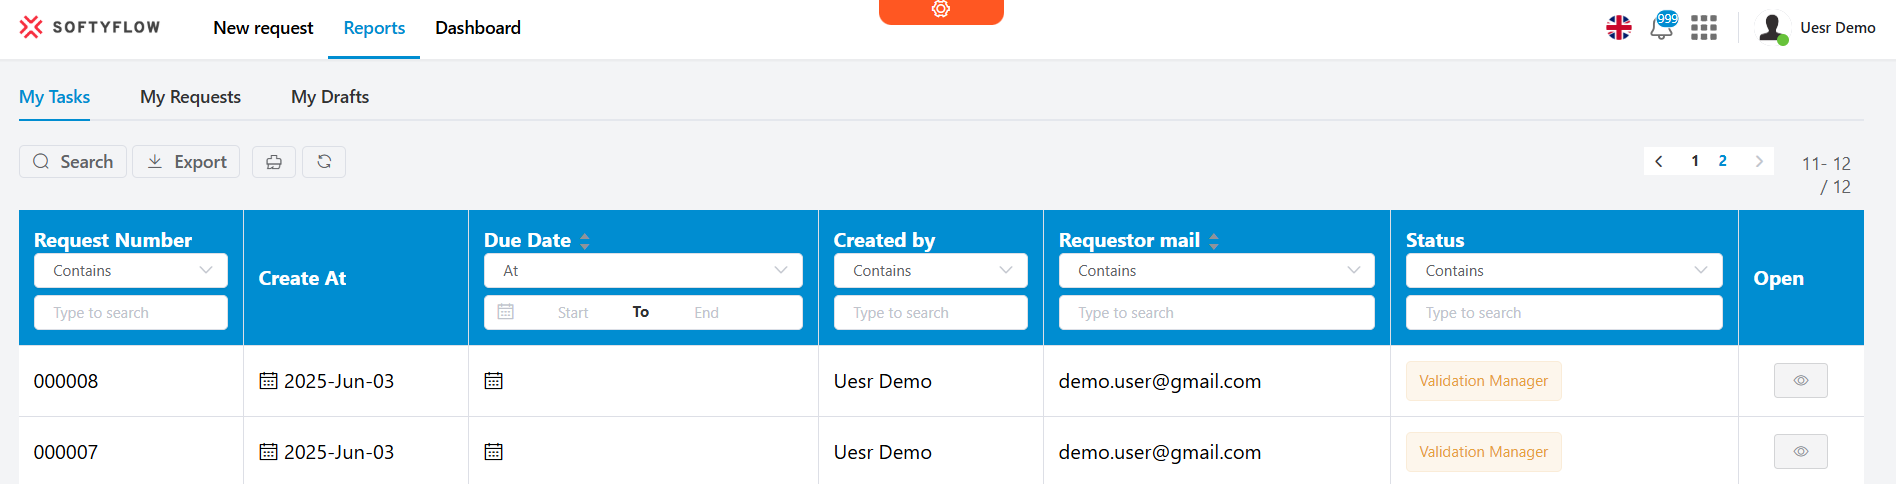Click the orange settings gear tab
Image resolution: width=1896 pixels, height=484 pixels.
940,10
